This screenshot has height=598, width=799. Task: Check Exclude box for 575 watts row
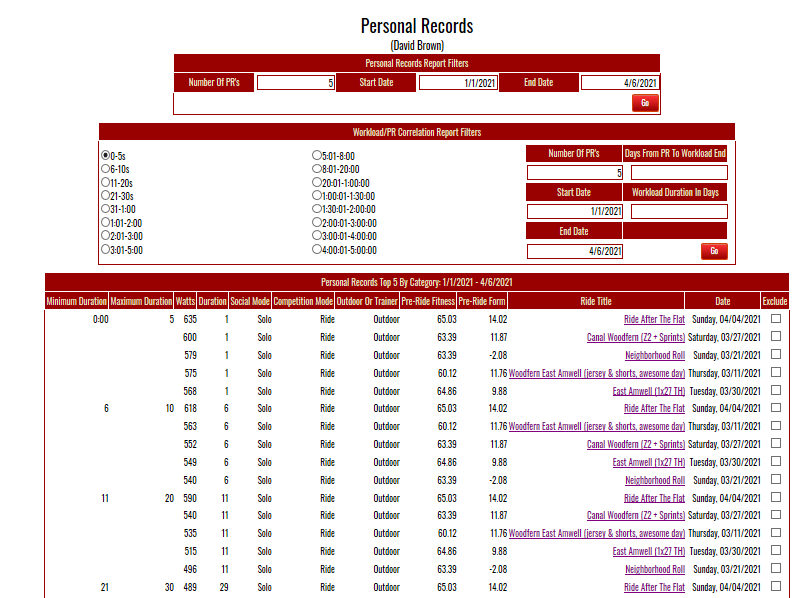click(x=776, y=372)
